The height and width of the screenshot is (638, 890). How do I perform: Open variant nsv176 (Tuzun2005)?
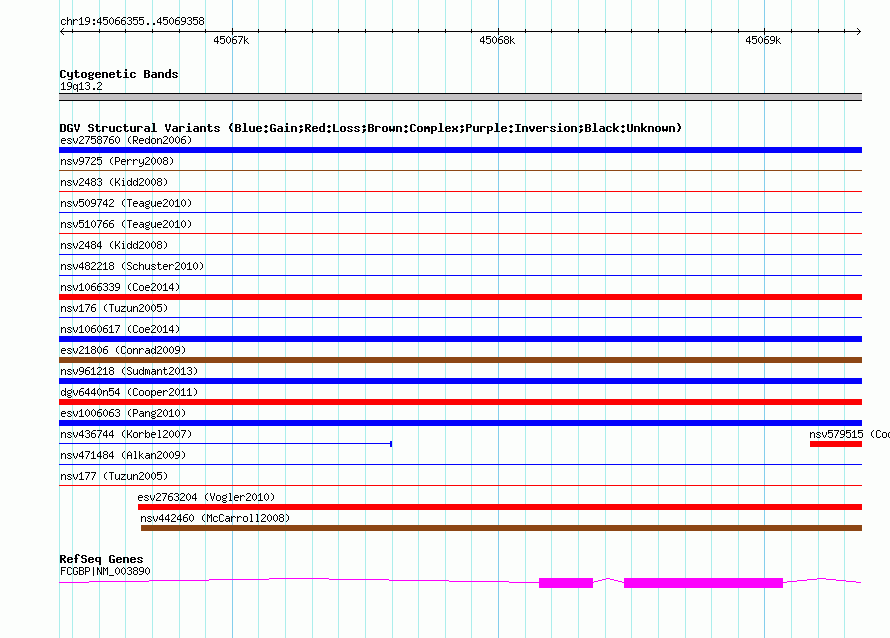114,308
